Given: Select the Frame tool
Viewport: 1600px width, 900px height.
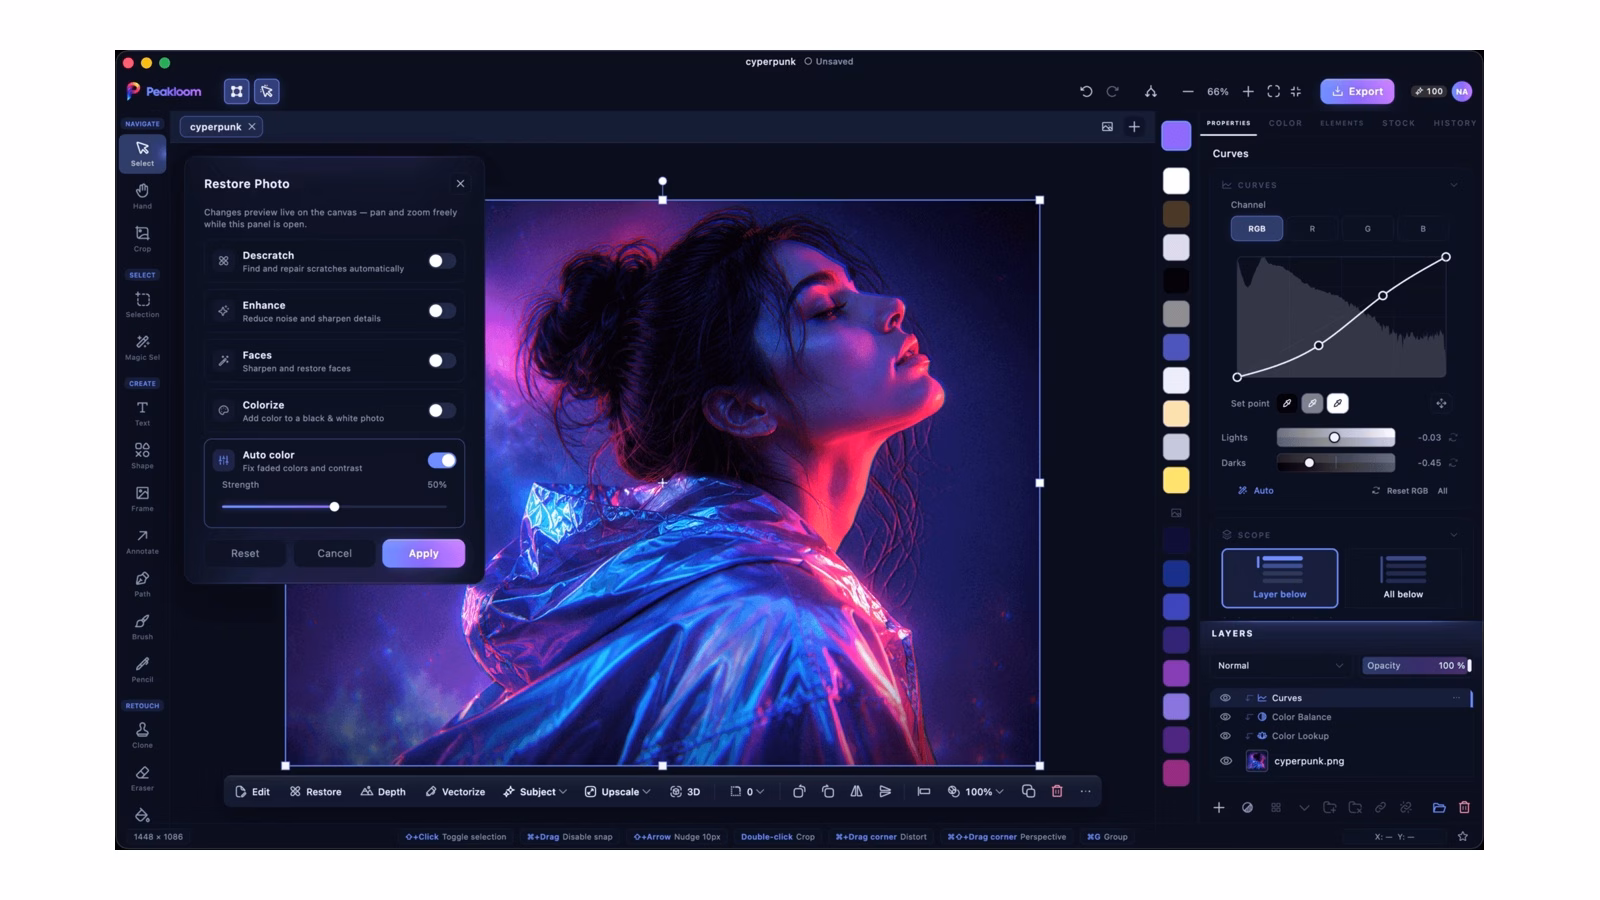Looking at the screenshot, I should tap(142, 498).
